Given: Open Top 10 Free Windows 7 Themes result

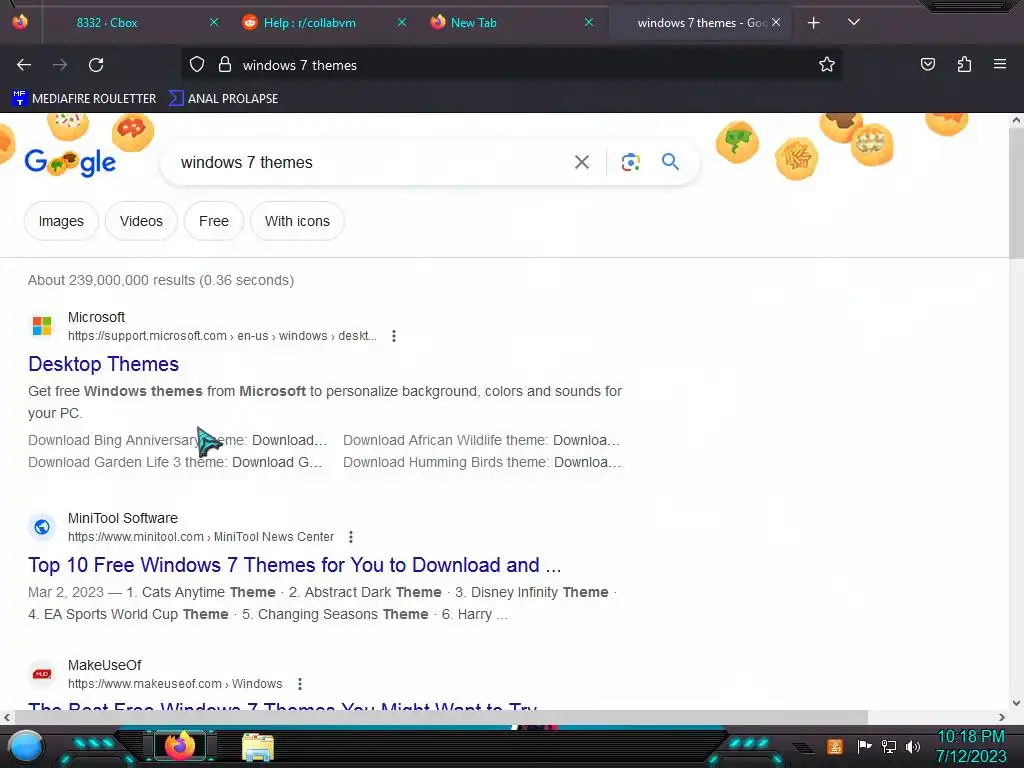Looking at the screenshot, I should (295, 565).
